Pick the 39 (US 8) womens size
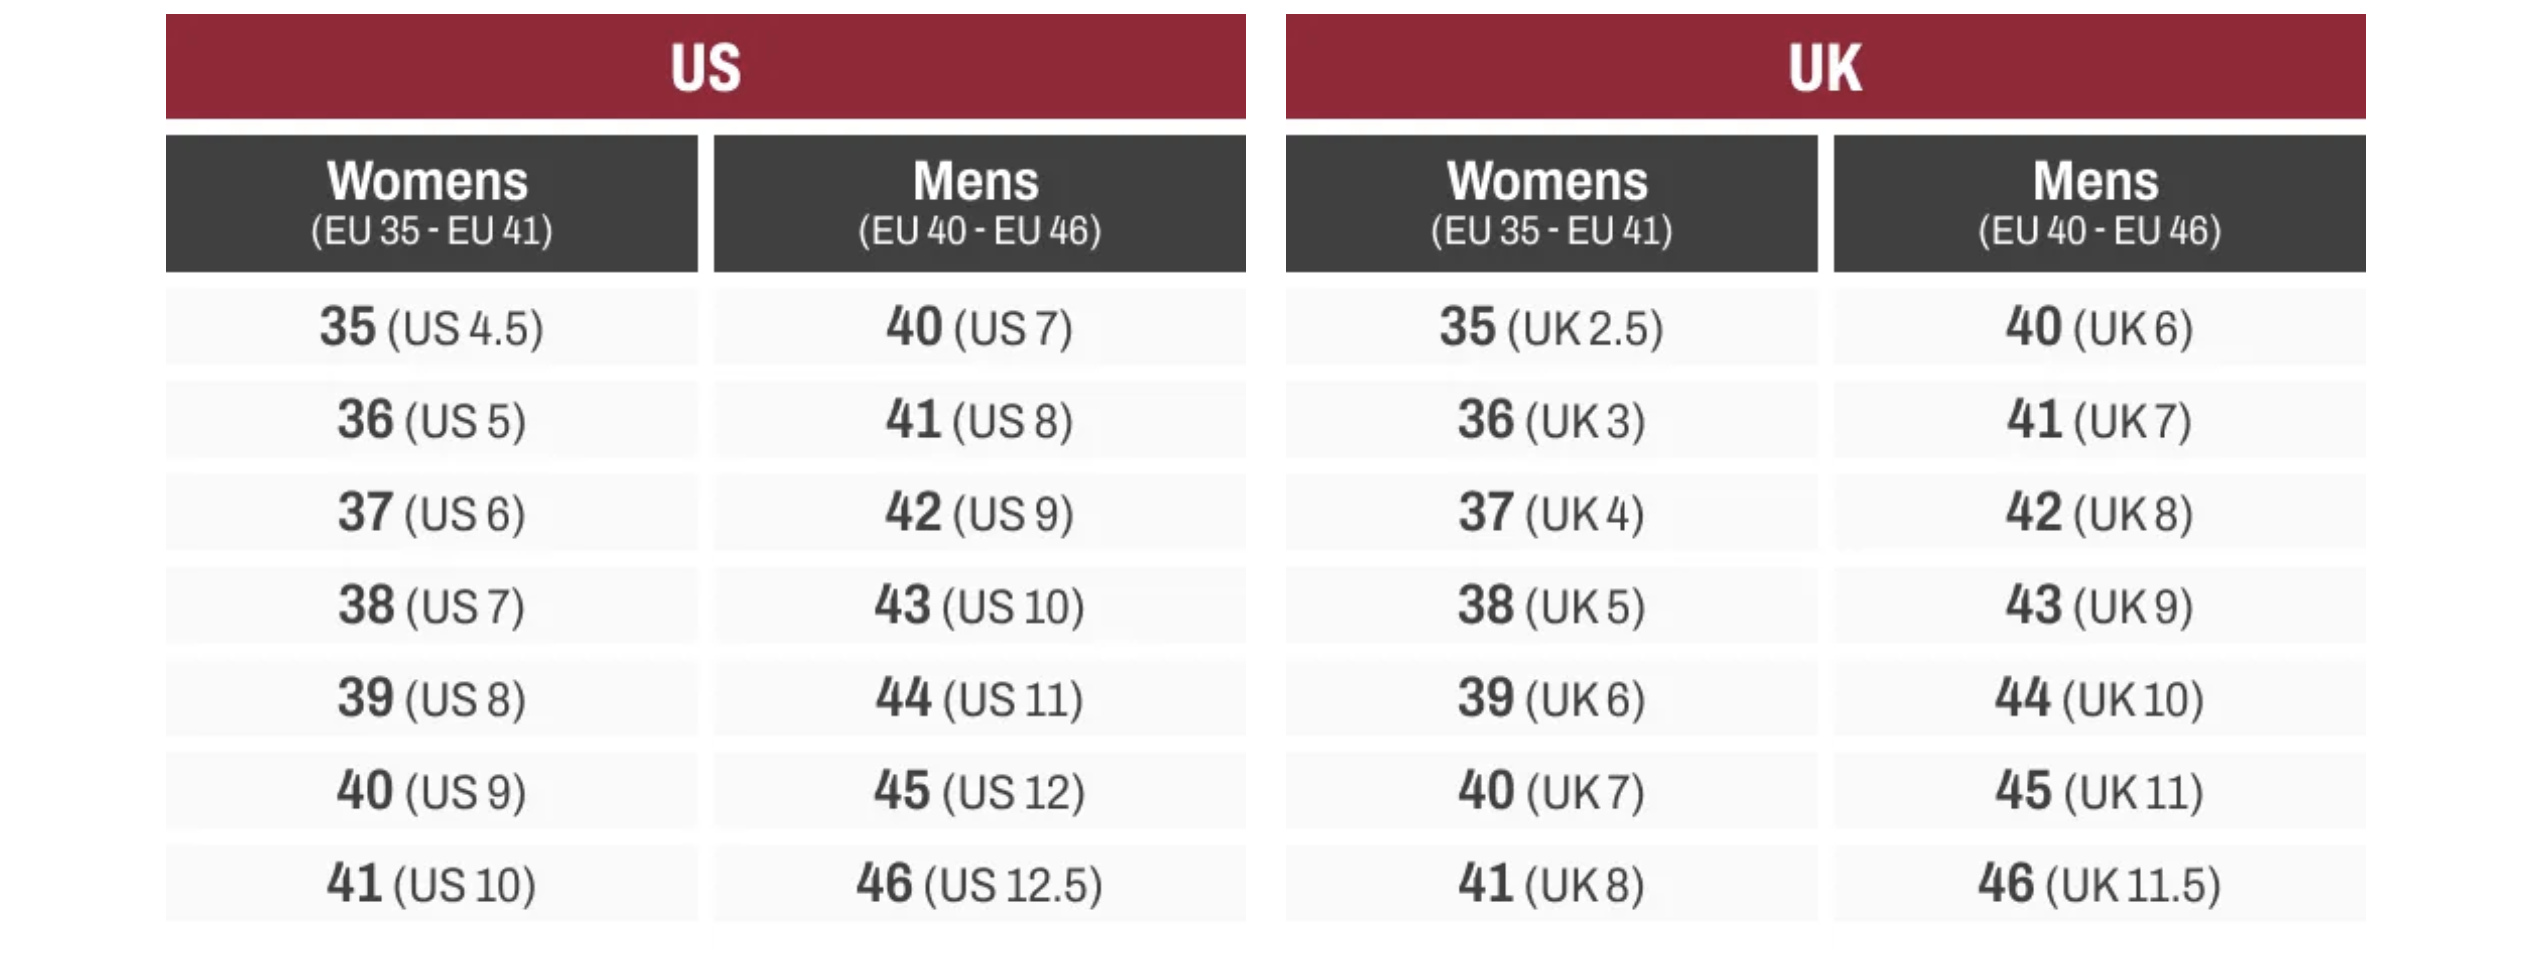The width and height of the screenshot is (2536, 974). [431, 698]
